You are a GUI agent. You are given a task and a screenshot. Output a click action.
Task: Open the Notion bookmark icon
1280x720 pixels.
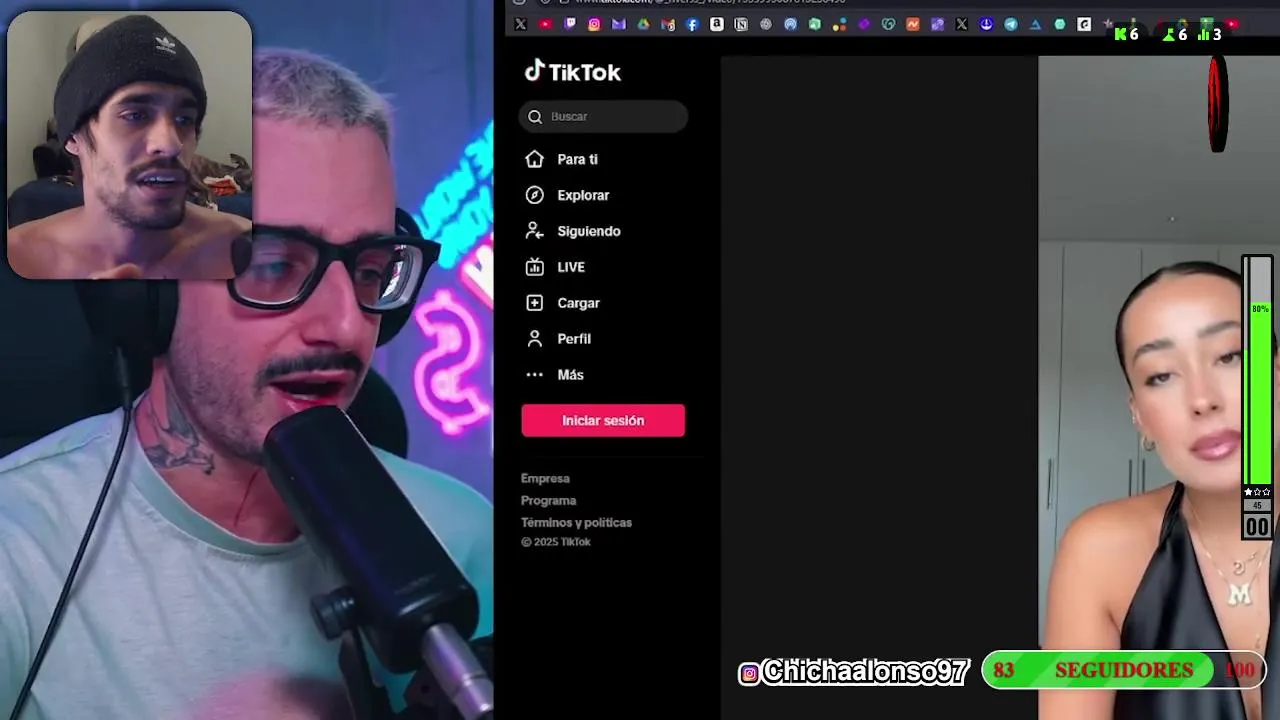point(741,24)
